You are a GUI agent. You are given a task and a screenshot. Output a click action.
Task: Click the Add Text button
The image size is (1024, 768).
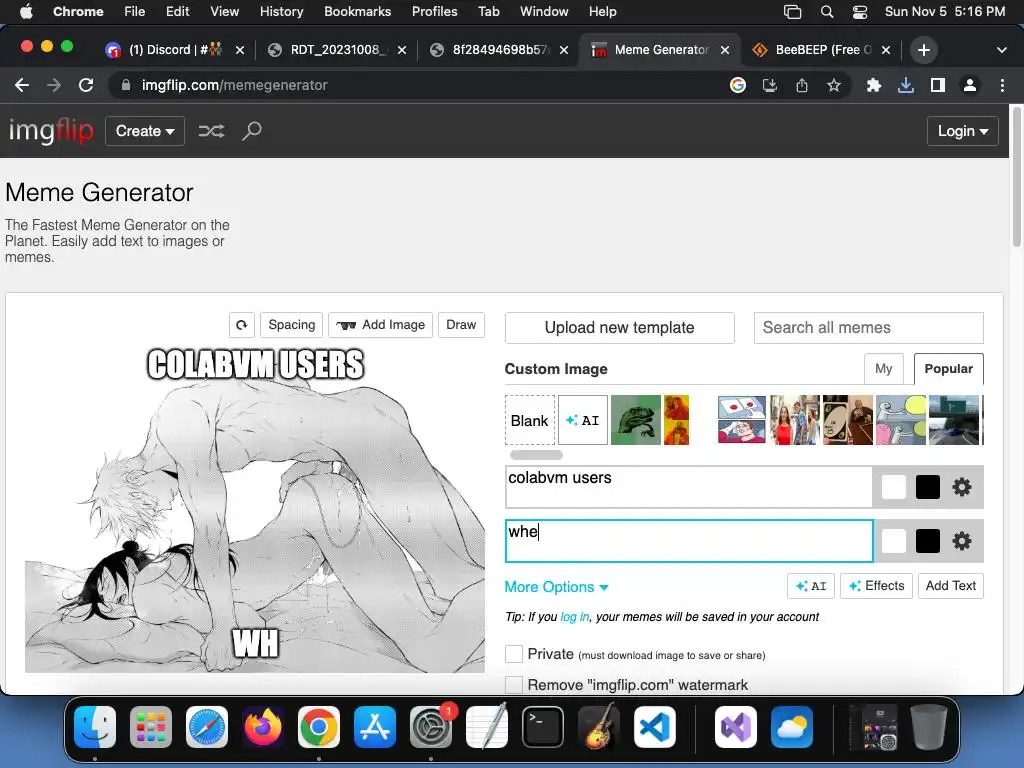[x=950, y=586]
